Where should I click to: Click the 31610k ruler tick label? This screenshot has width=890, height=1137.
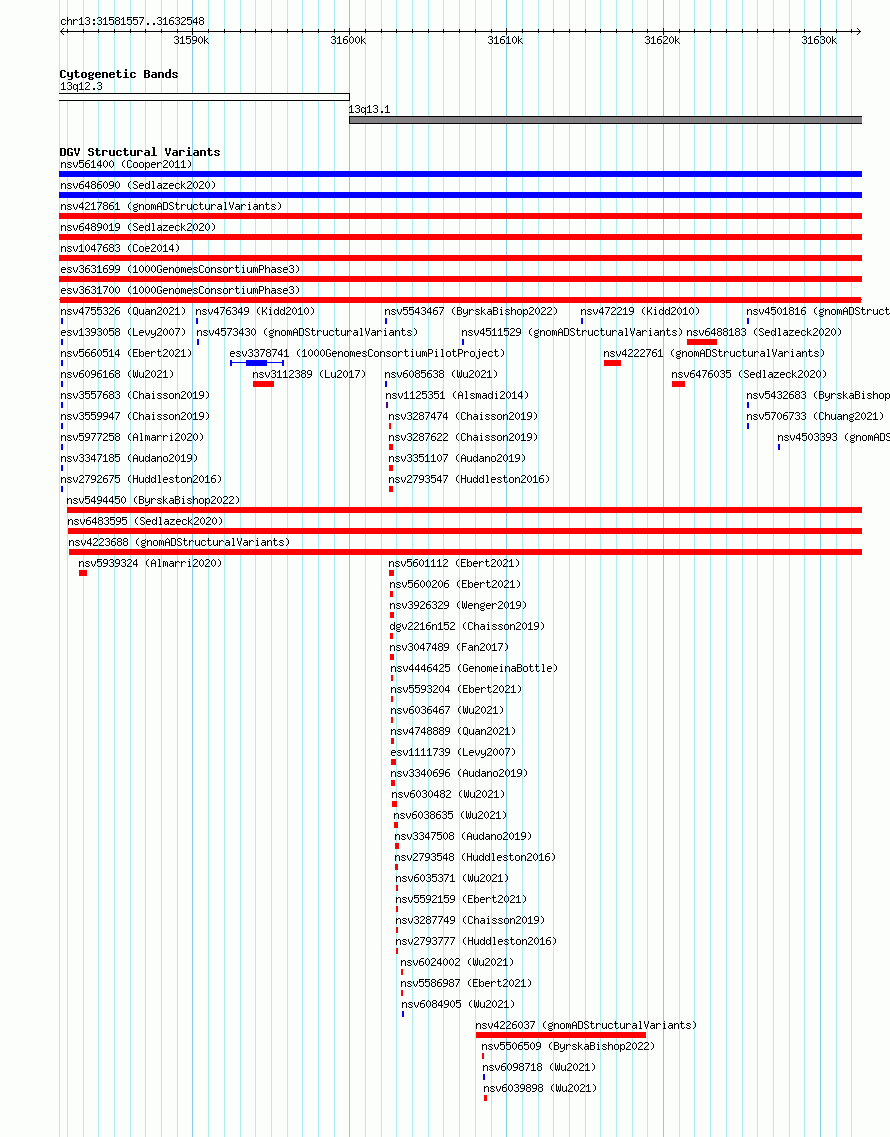point(506,41)
